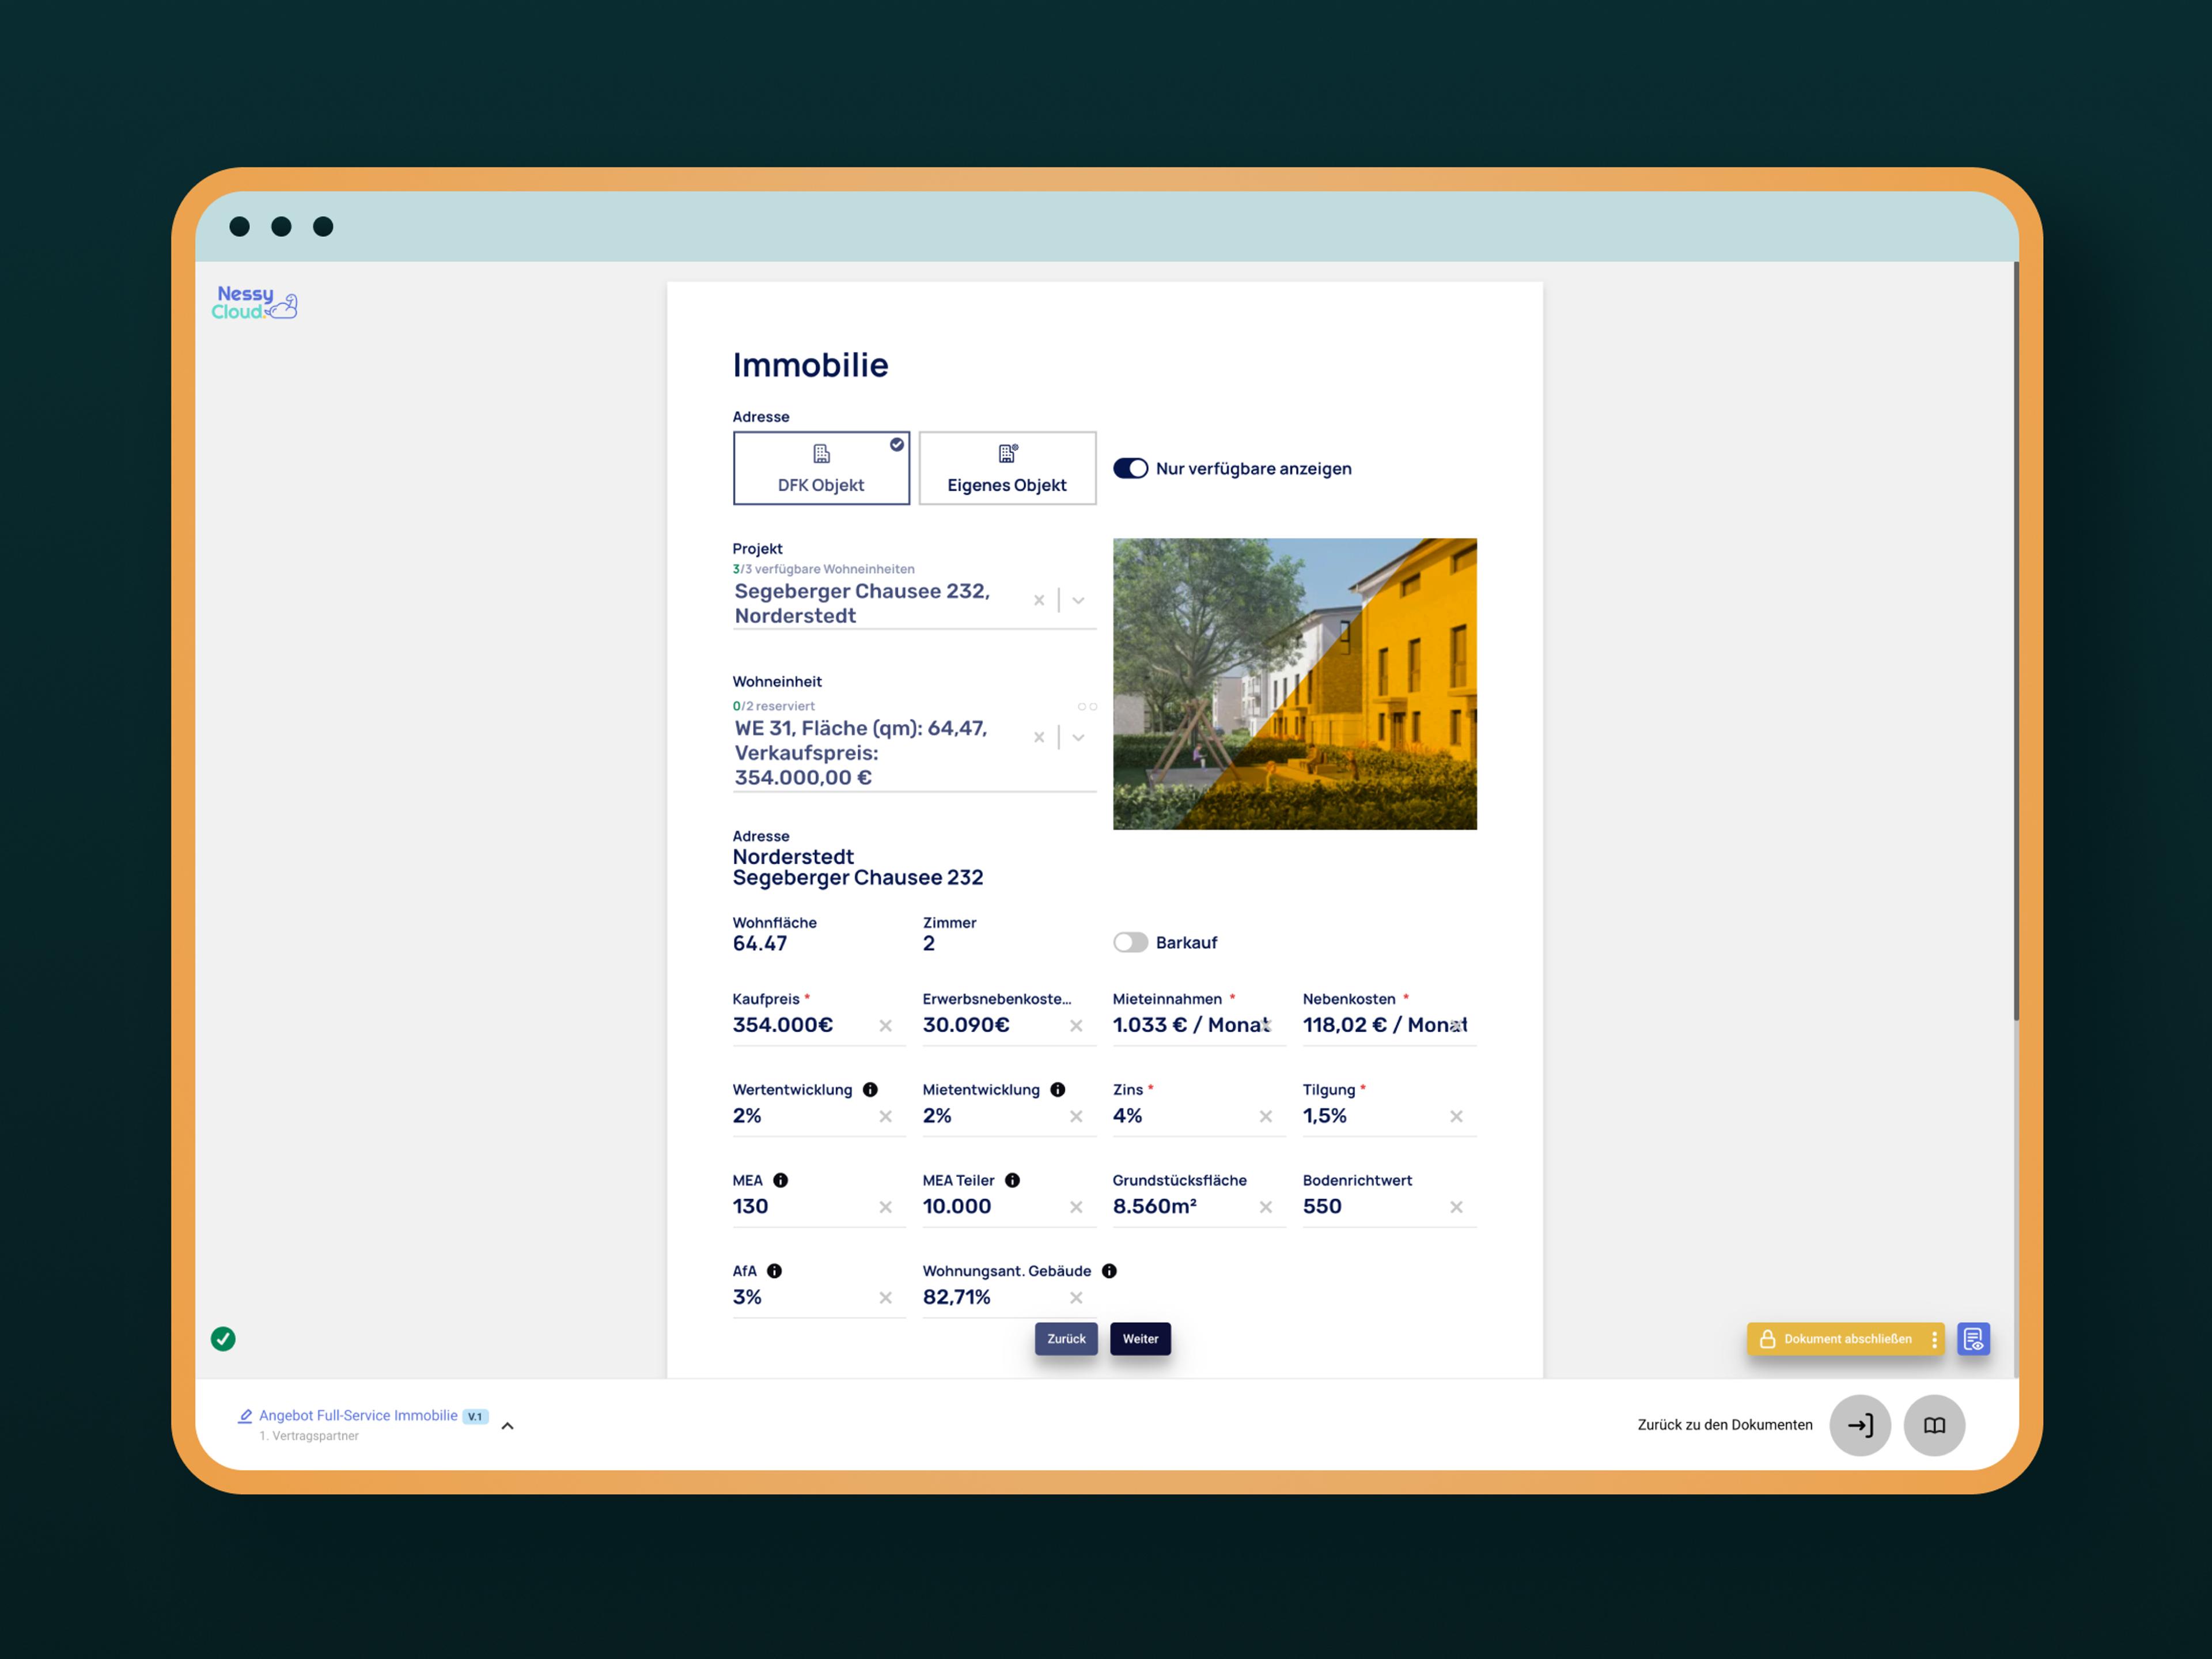Click the open book icon button
The height and width of the screenshot is (1659, 2212).
1934,1425
